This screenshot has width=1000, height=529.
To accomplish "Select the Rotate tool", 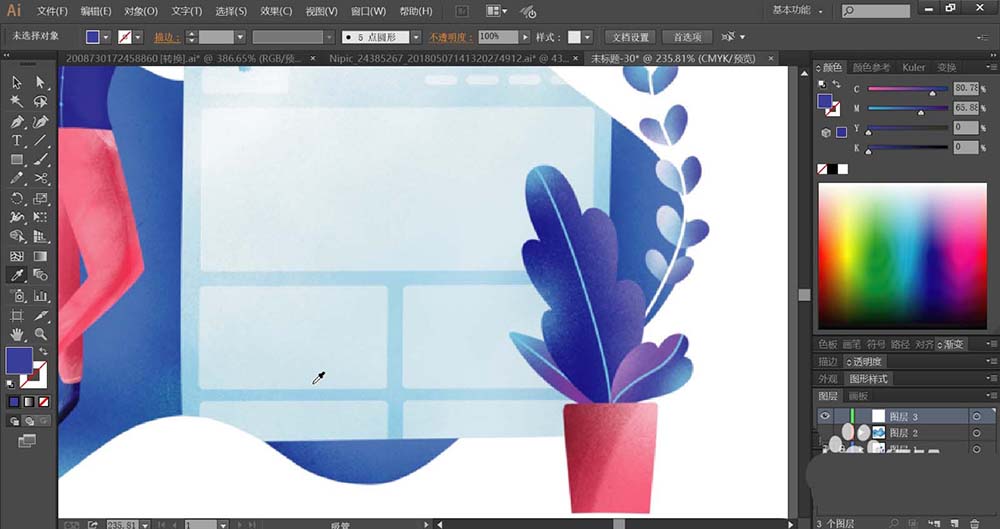I will (x=17, y=198).
